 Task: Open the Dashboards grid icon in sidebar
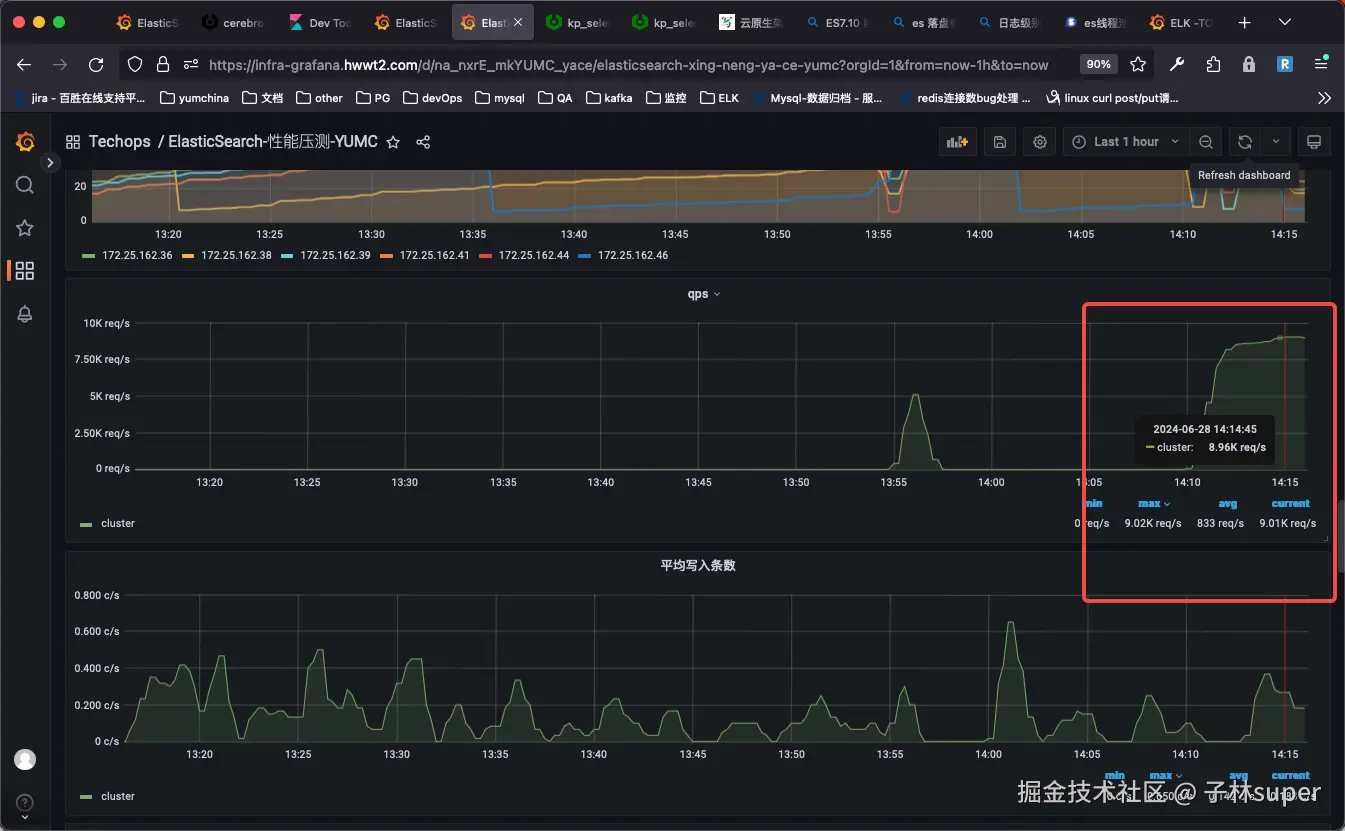(25, 271)
